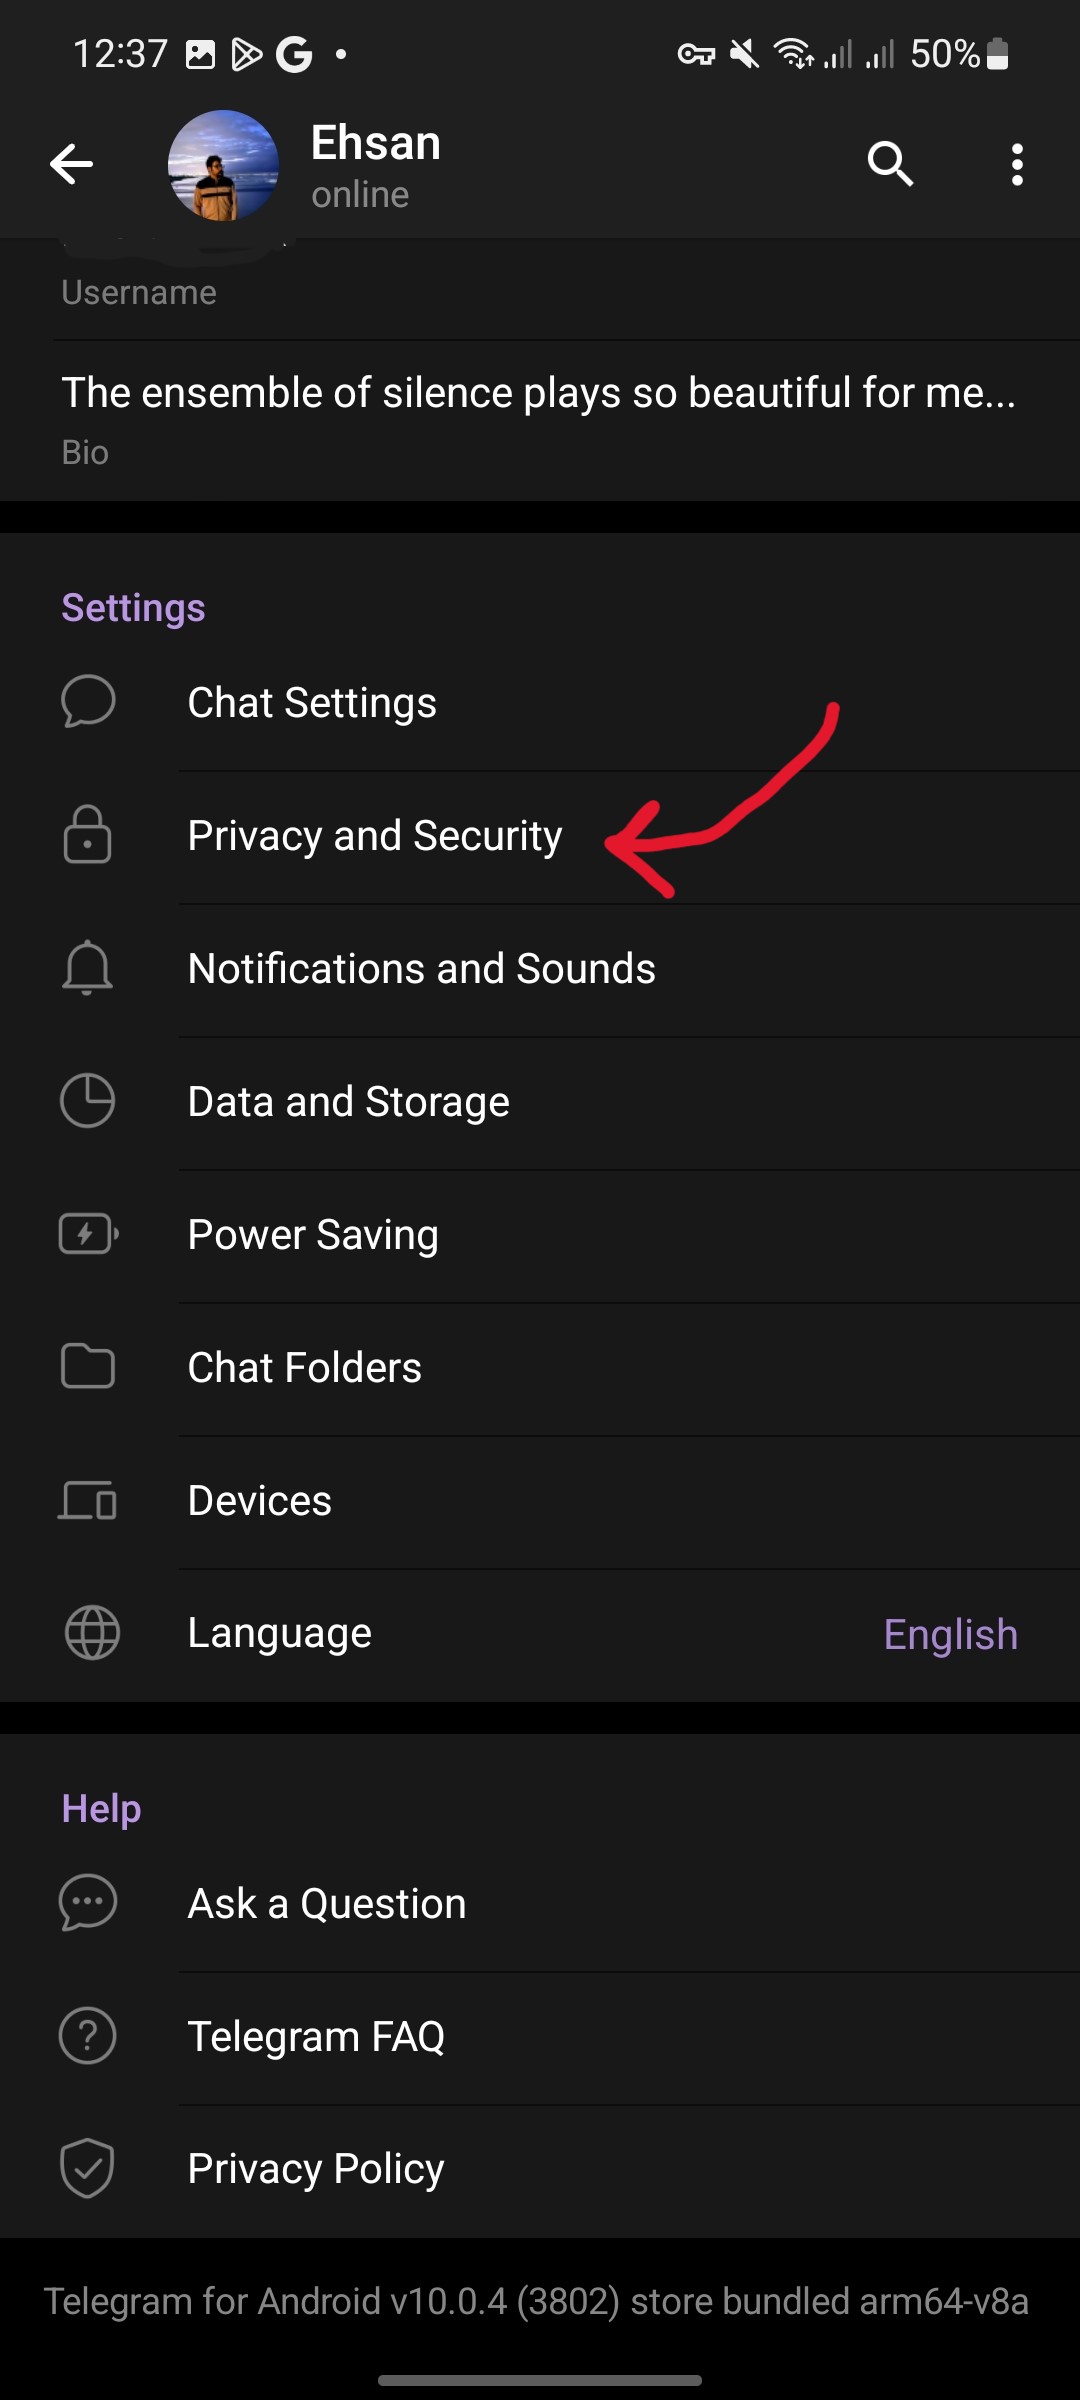Open the search magnifier icon
This screenshot has height=2400, width=1080.
pos(889,164)
